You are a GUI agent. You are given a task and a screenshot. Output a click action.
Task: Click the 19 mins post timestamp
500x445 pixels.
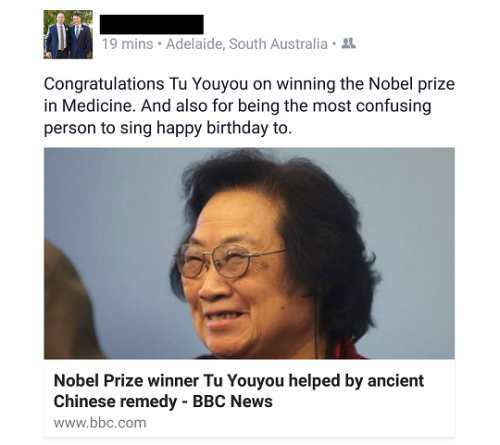point(127,44)
